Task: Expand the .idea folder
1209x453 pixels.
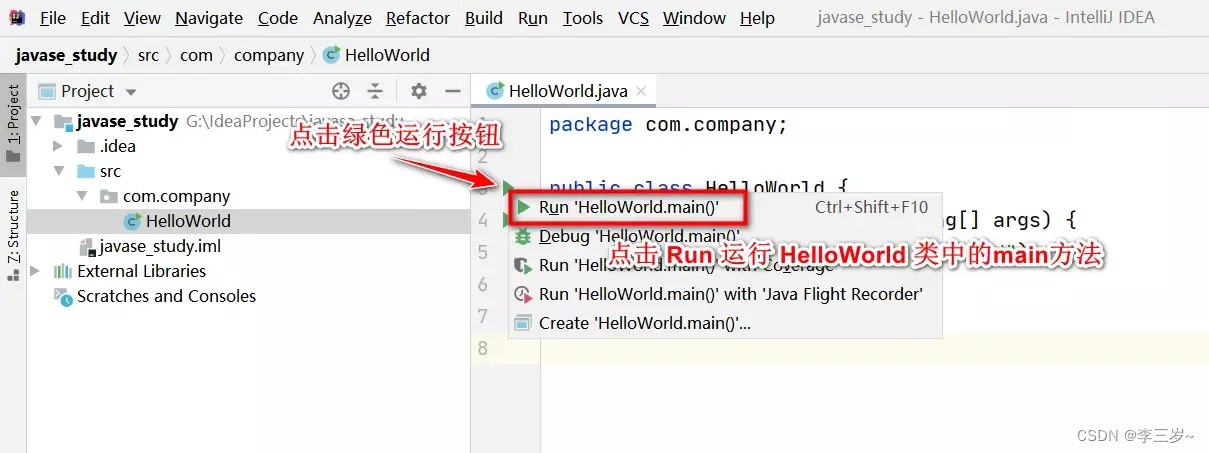Action: [x=60, y=146]
